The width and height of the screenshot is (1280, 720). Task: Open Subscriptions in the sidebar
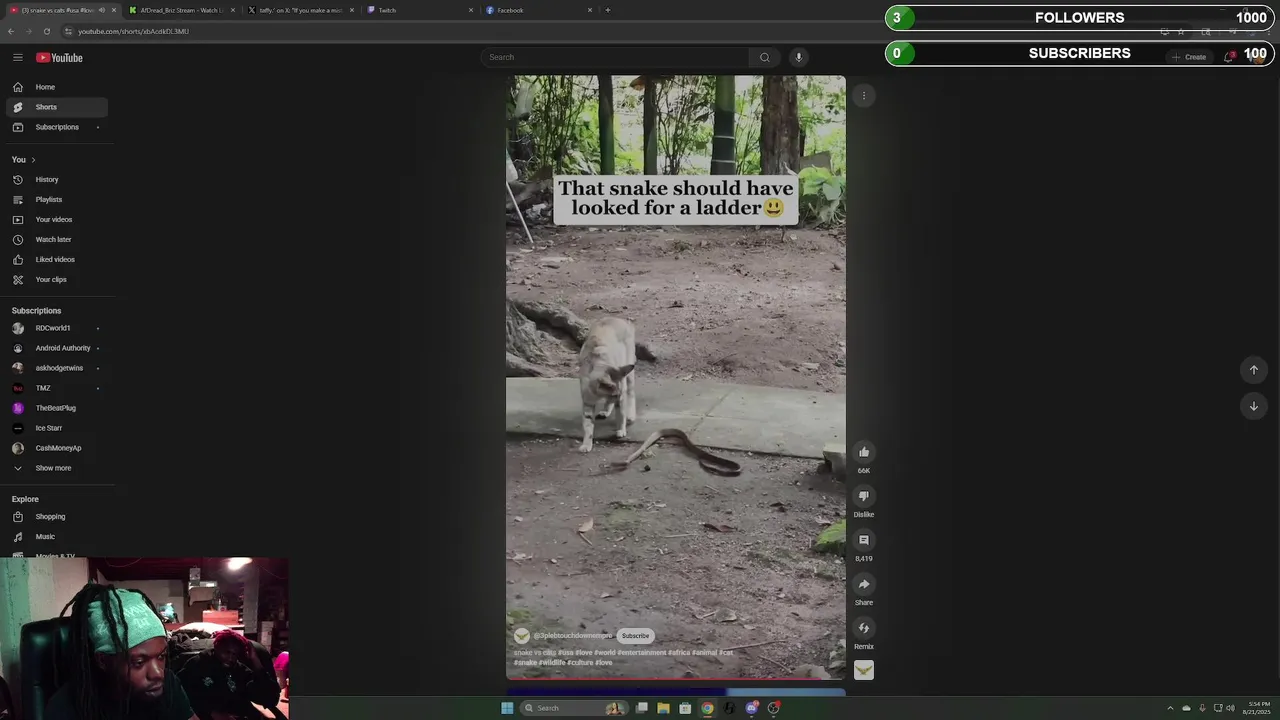click(57, 127)
